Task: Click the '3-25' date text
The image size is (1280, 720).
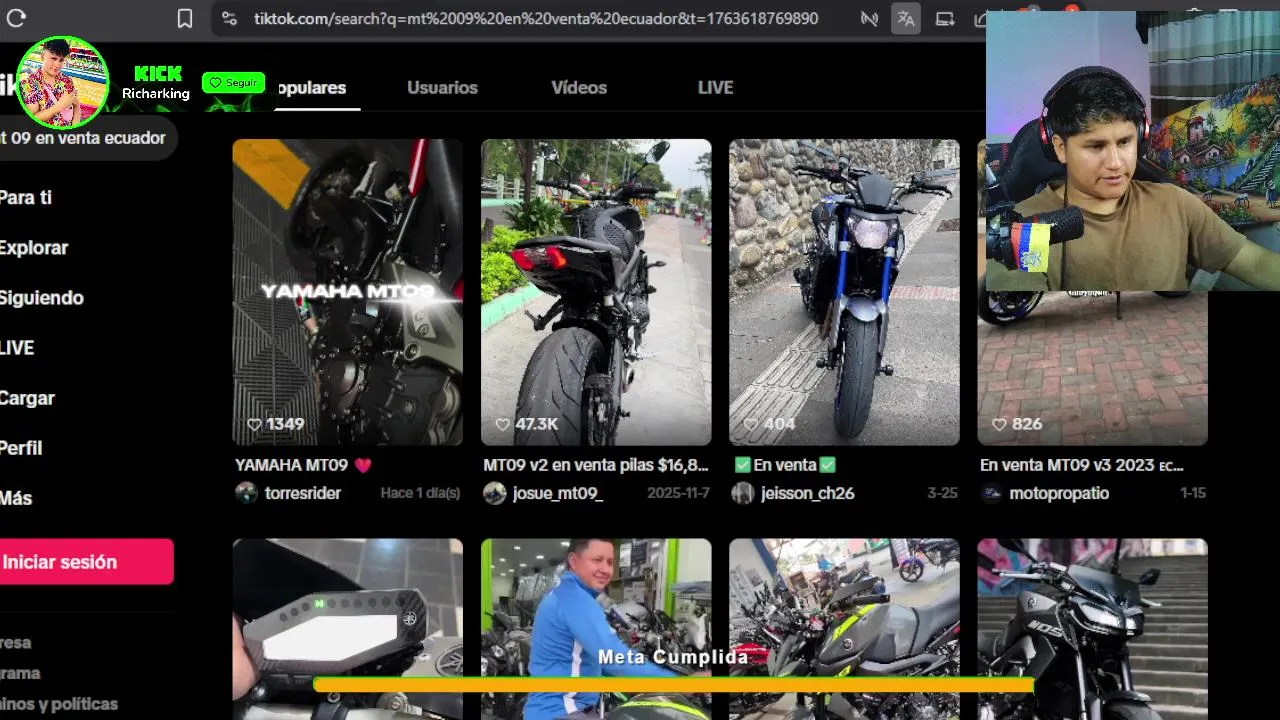Action: pyautogui.click(x=942, y=493)
